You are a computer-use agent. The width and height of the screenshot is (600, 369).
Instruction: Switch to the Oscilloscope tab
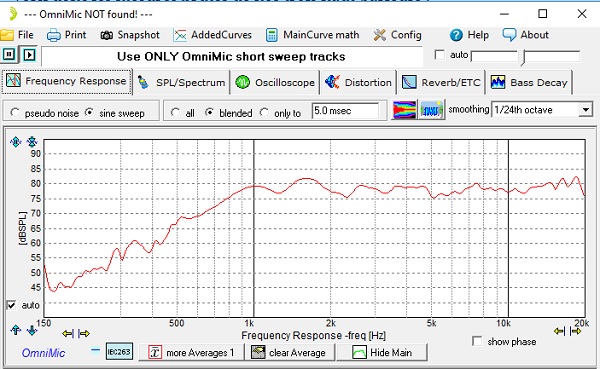click(x=275, y=82)
